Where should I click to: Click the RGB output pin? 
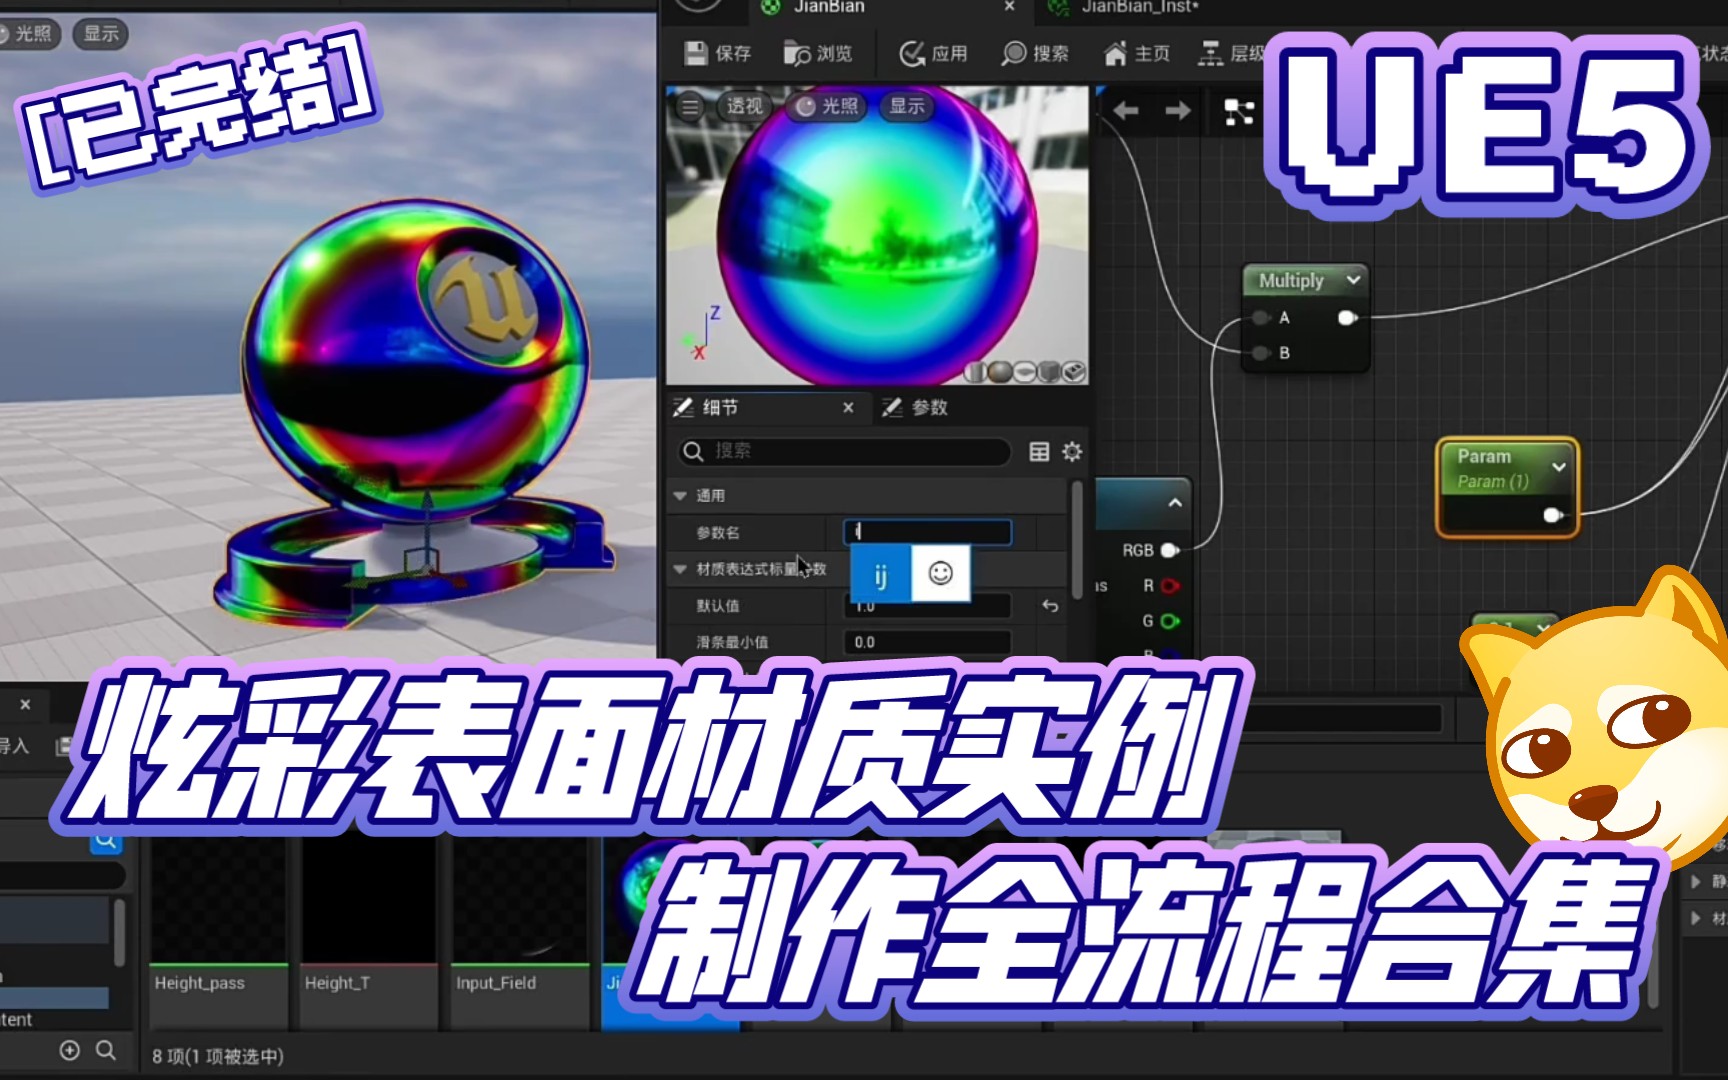1169,550
